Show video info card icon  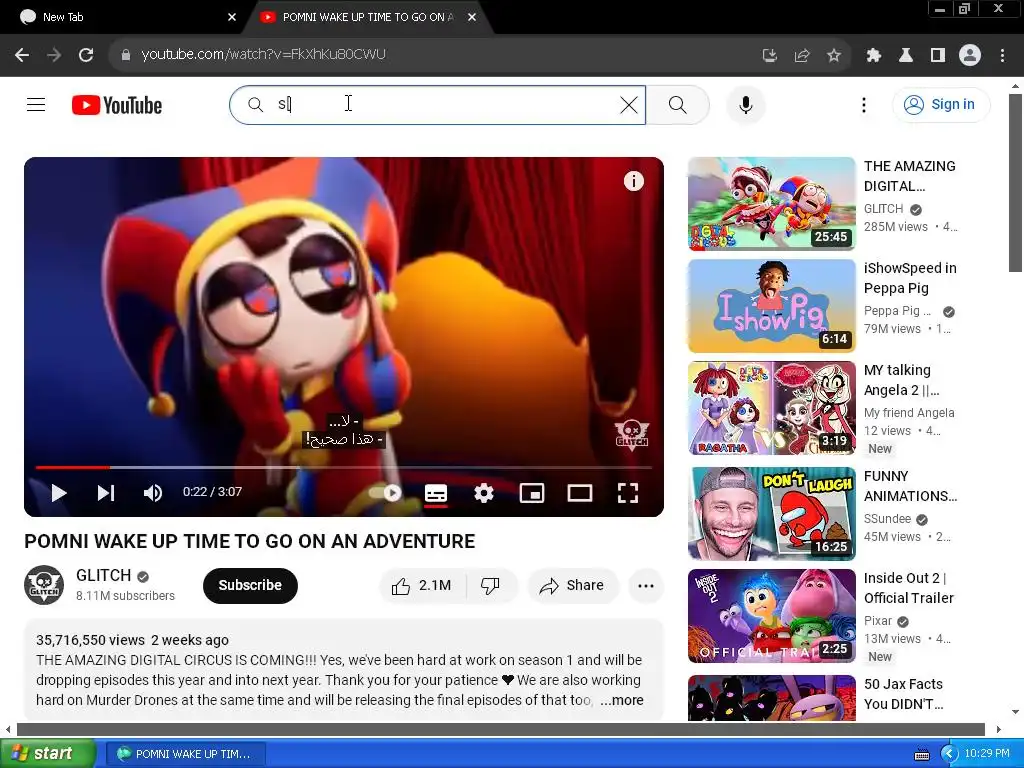(x=633, y=181)
